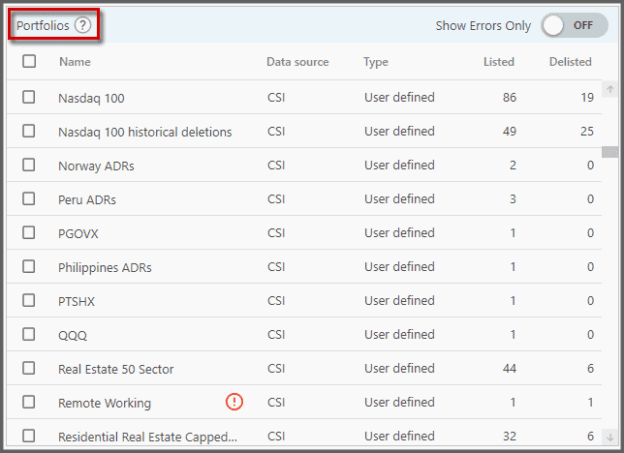
Task: Sort by Listed column header
Action: pos(498,62)
